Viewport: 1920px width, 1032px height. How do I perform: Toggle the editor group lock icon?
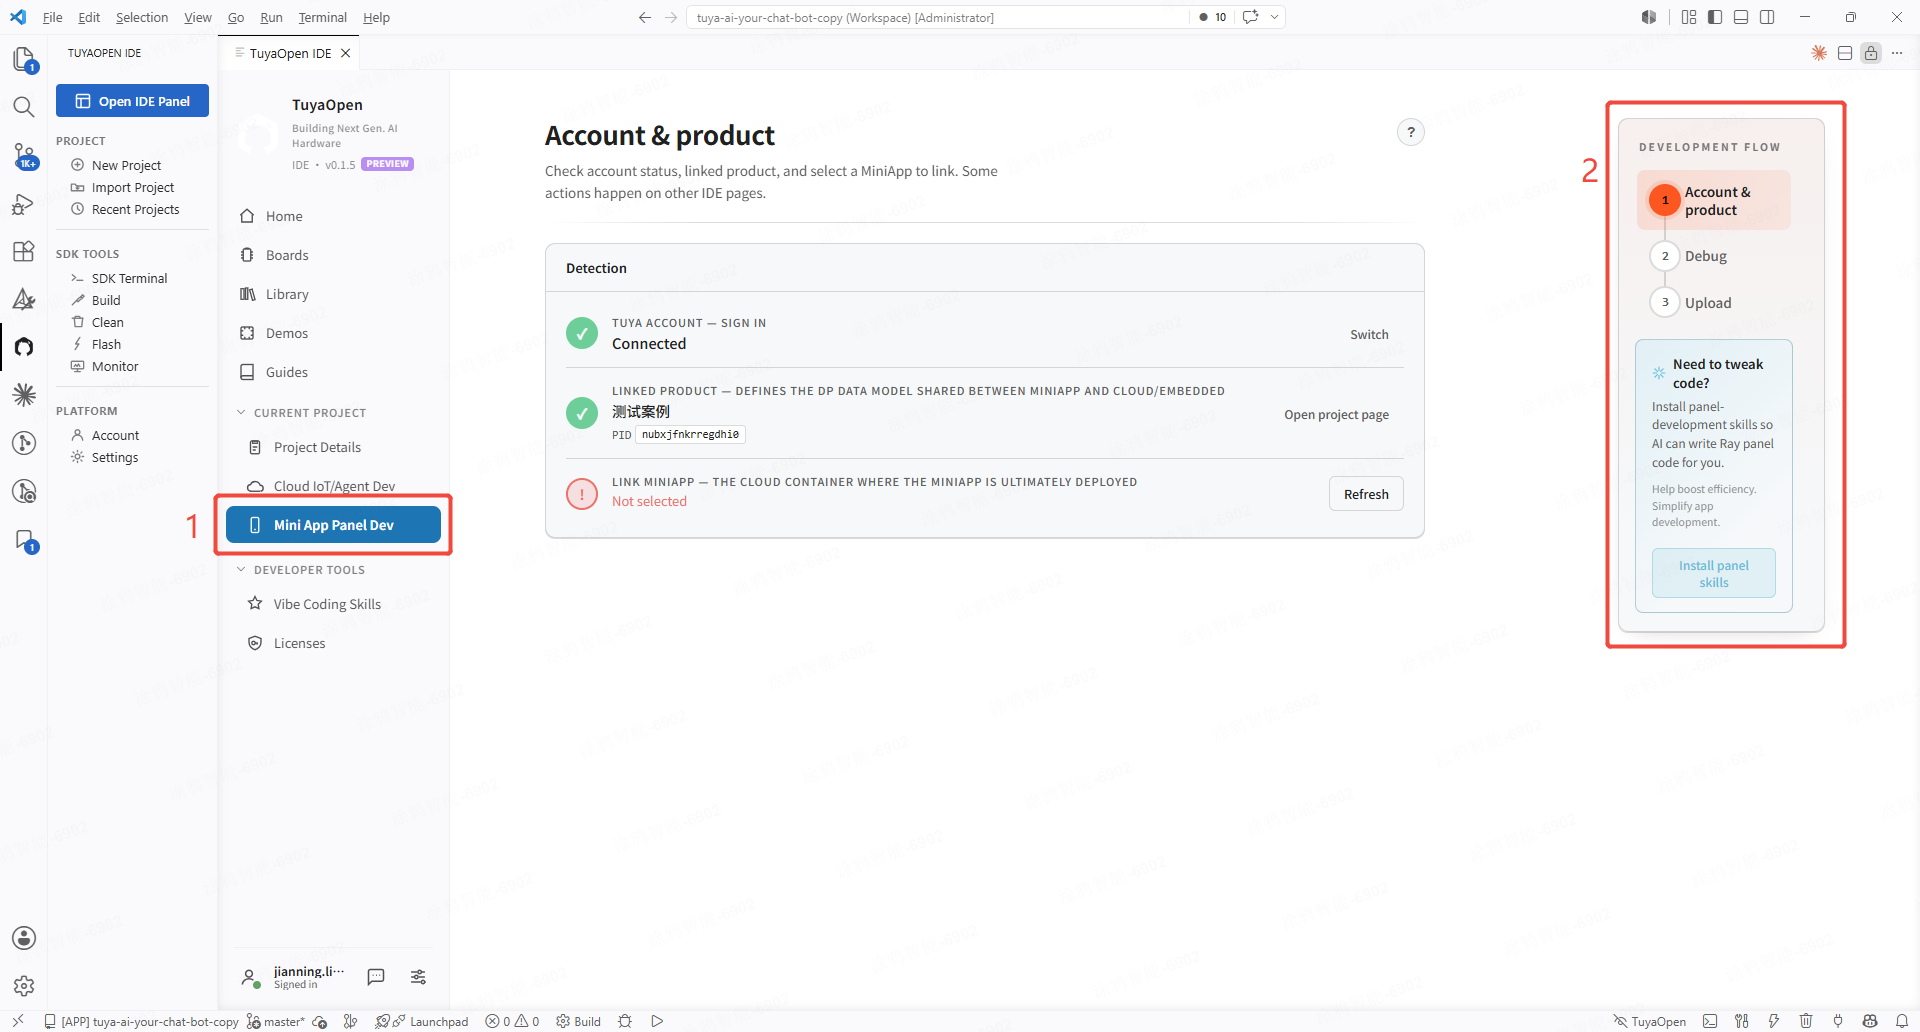pos(1871,53)
